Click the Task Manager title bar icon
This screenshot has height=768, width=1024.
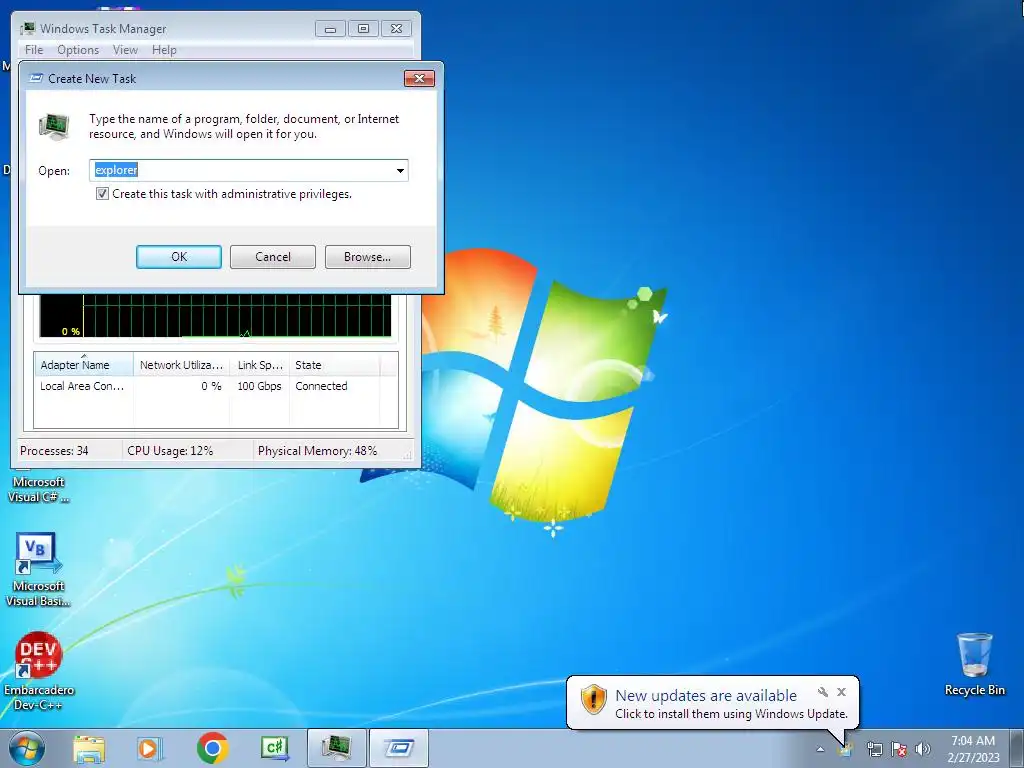pyautogui.click(x=27, y=29)
